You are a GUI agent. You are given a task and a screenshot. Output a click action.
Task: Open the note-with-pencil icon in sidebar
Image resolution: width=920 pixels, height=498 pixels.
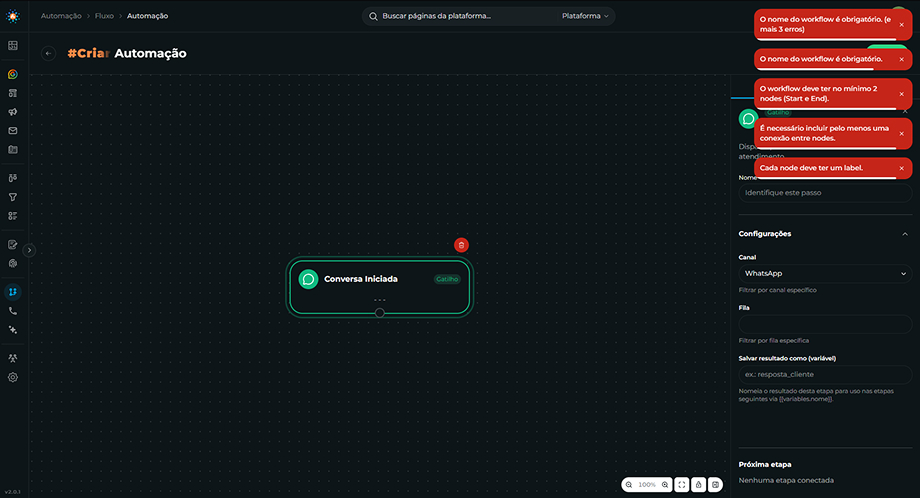pos(12,245)
